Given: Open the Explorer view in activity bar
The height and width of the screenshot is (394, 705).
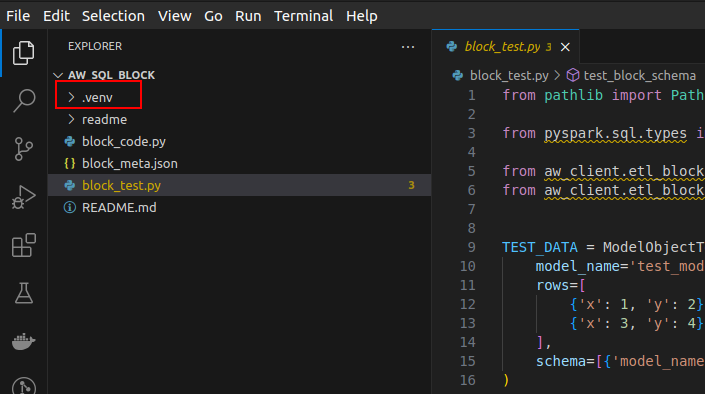Looking at the screenshot, I should click(23, 53).
